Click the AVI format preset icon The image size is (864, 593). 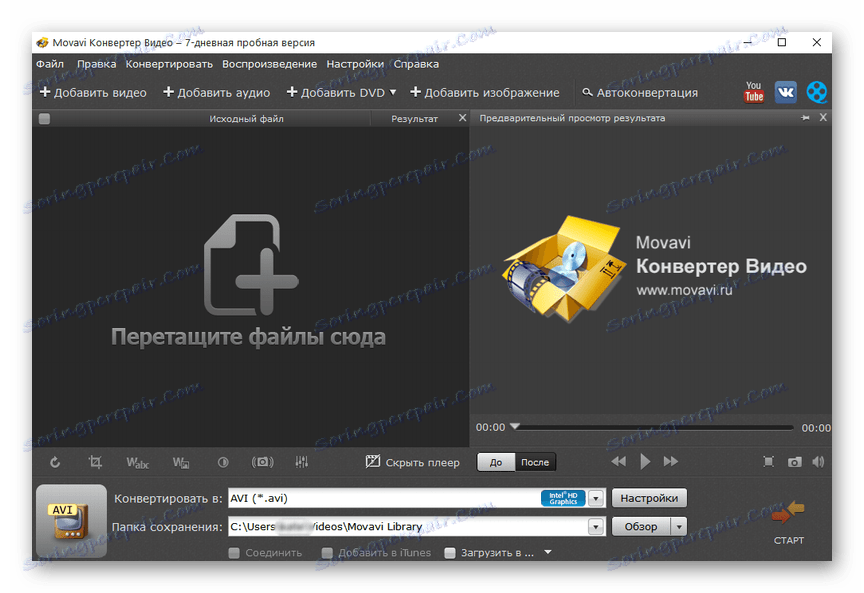point(71,520)
